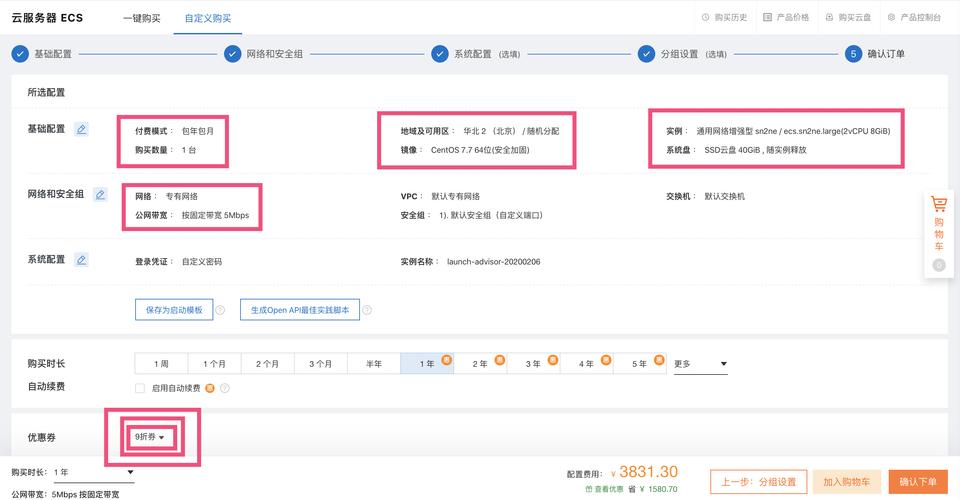Screen dimensions: 960x500
Task: Go to the 基础配置 step label
Action: coord(53,54)
